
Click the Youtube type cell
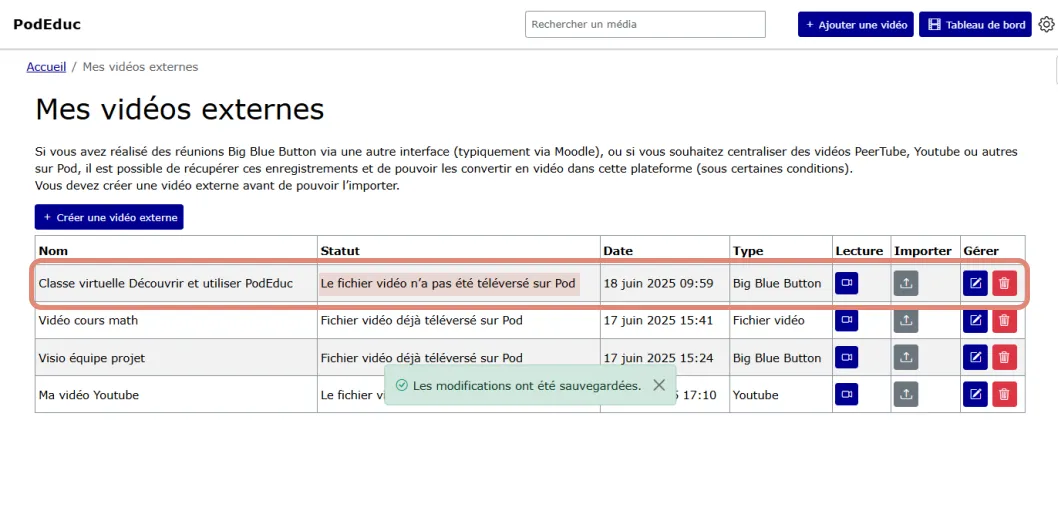pos(780,395)
